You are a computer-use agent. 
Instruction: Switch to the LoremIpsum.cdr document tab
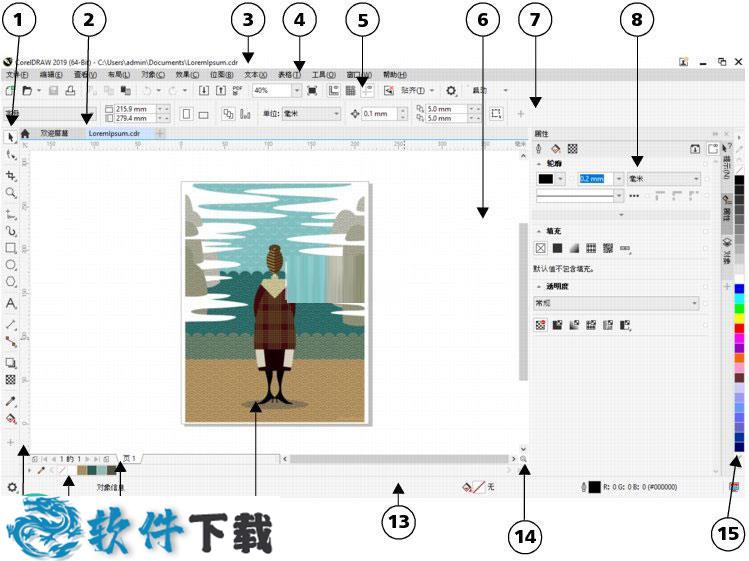pyautogui.click(x=113, y=133)
